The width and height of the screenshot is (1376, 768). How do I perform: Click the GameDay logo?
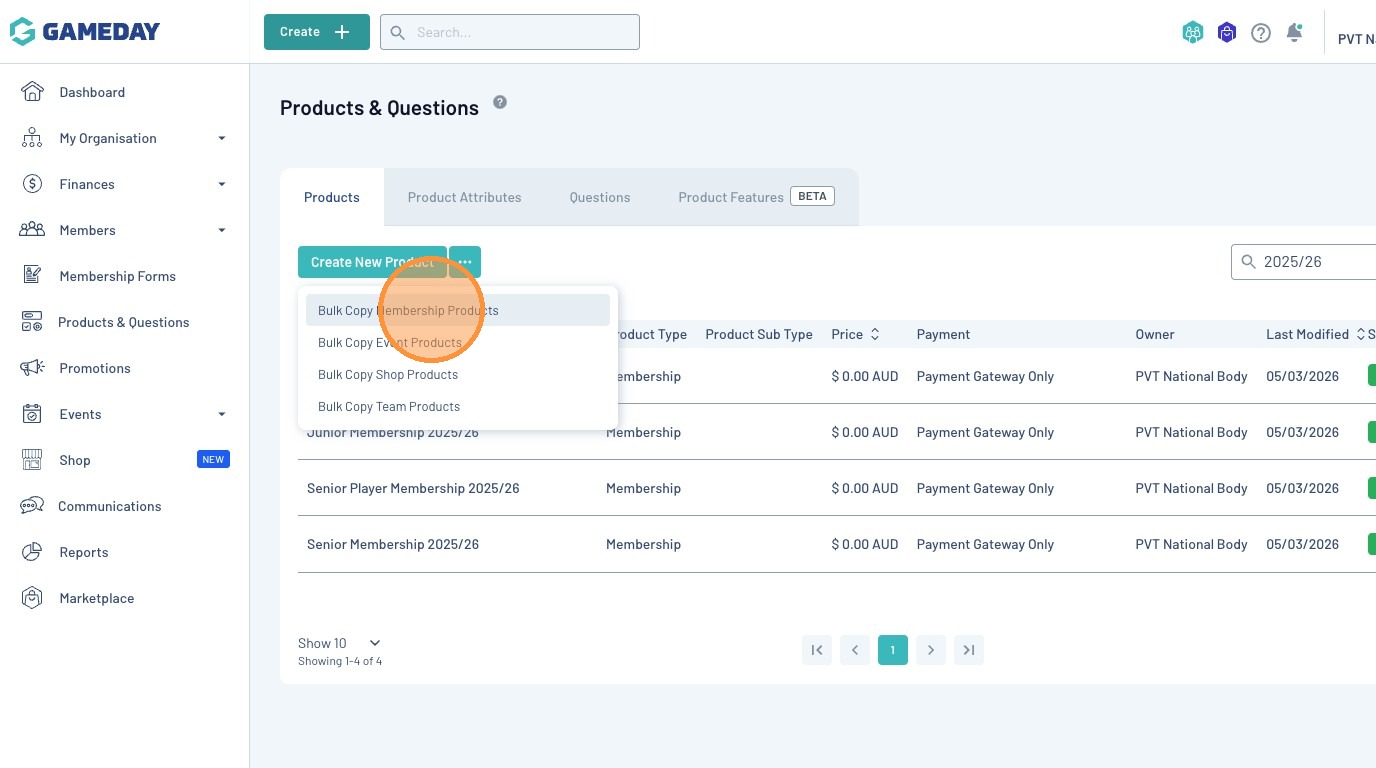click(x=85, y=32)
